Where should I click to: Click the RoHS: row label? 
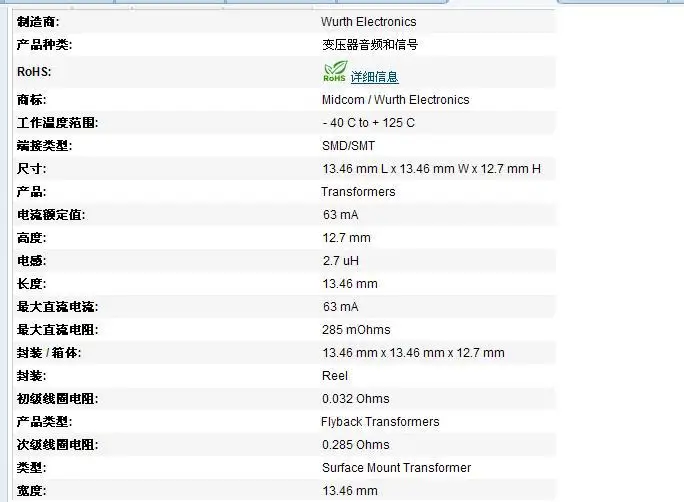tap(34, 72)
